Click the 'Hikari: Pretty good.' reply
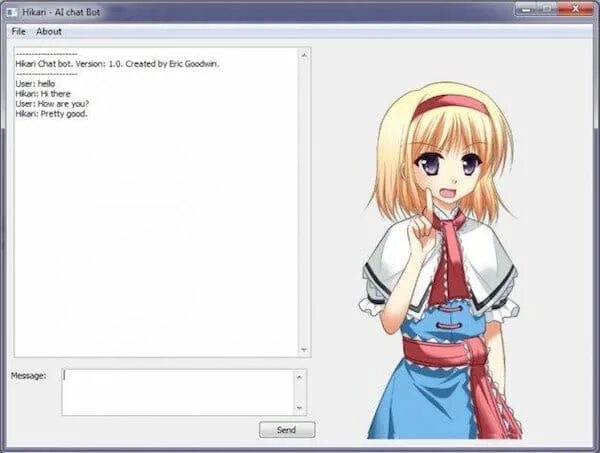The image size is (600, 453). point(51,114)
